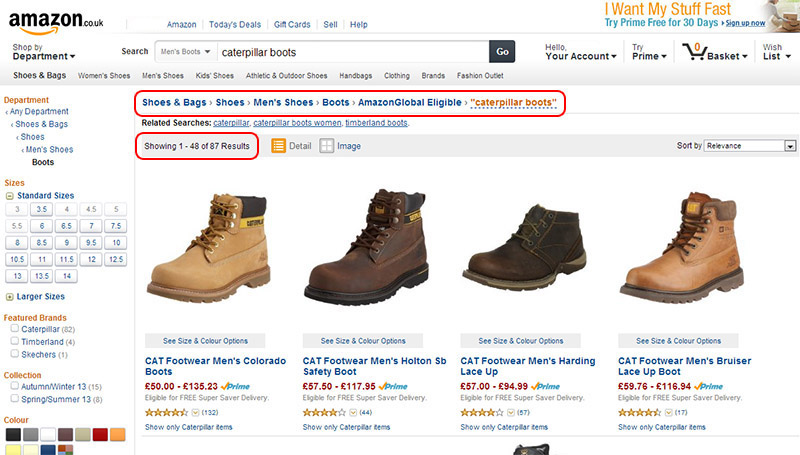Open the shopping Basket cart icon
Screen dimensions: 800x455
point(692,50)
